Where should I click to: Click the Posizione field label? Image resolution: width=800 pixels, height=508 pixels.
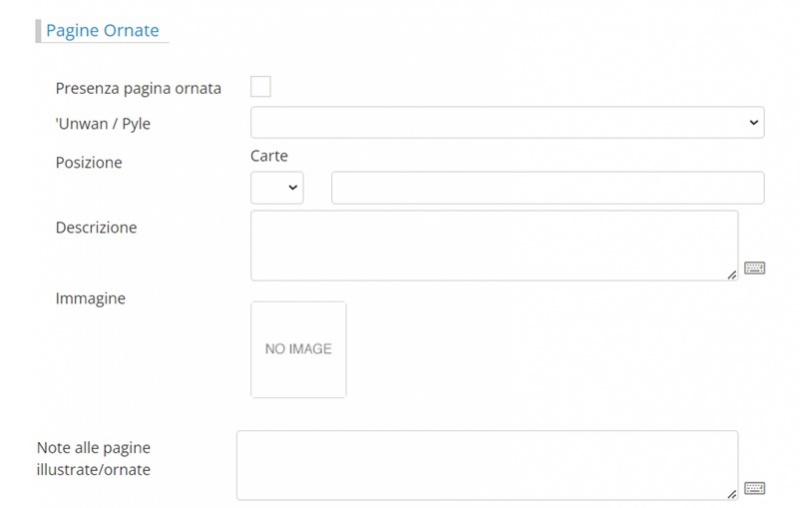[x=88, y=162]
